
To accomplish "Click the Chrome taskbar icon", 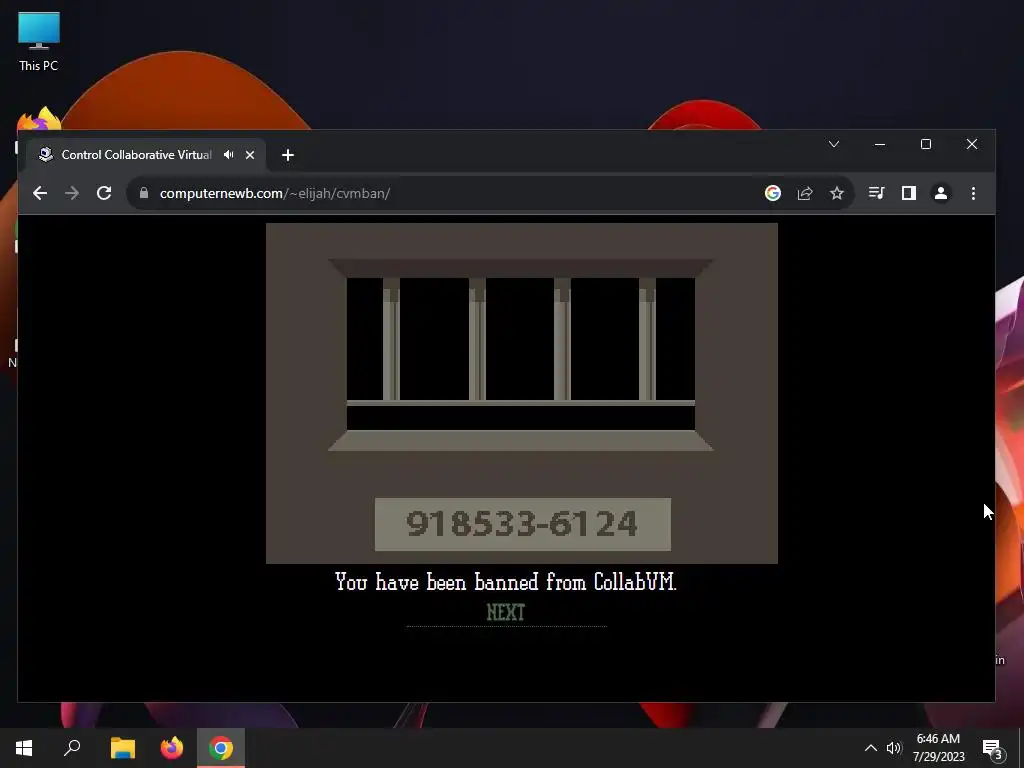I will [x=221, y=748].
